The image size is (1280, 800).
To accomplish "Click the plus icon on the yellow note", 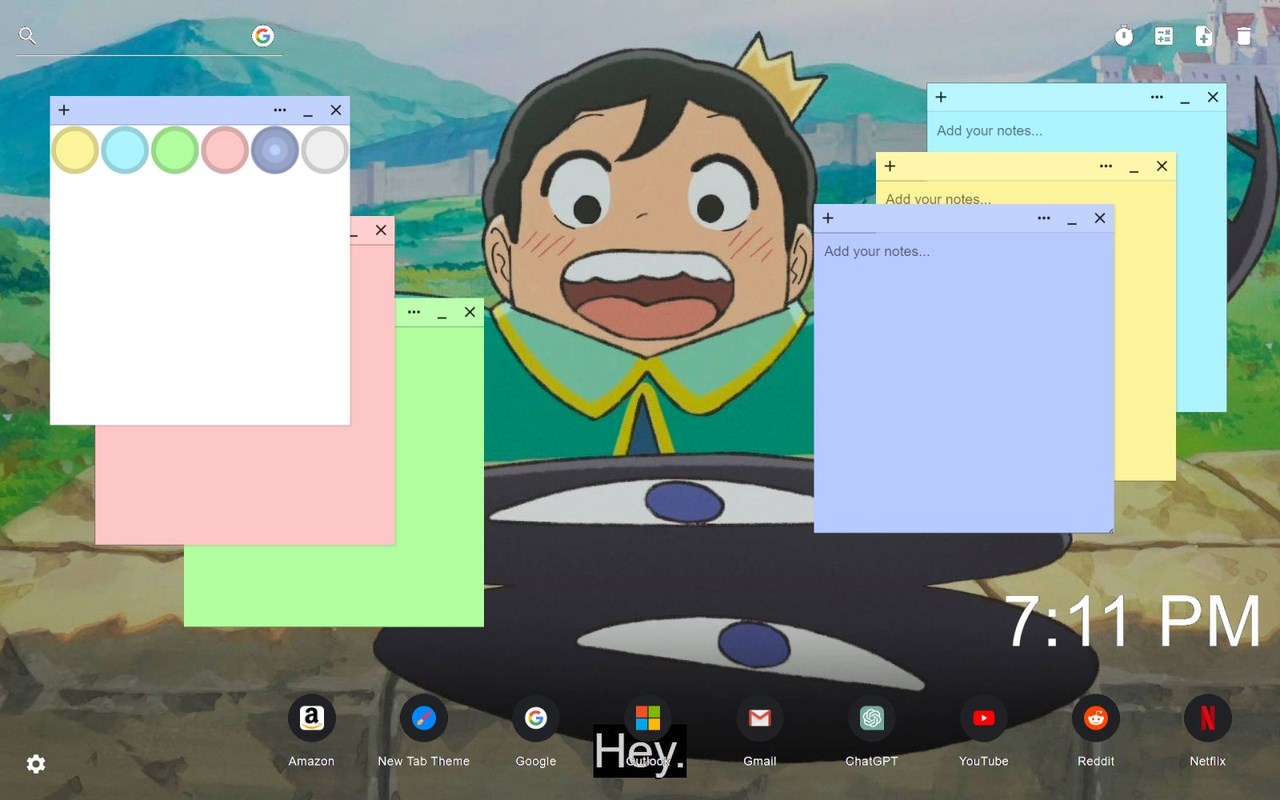I will [x=890, y=166].
